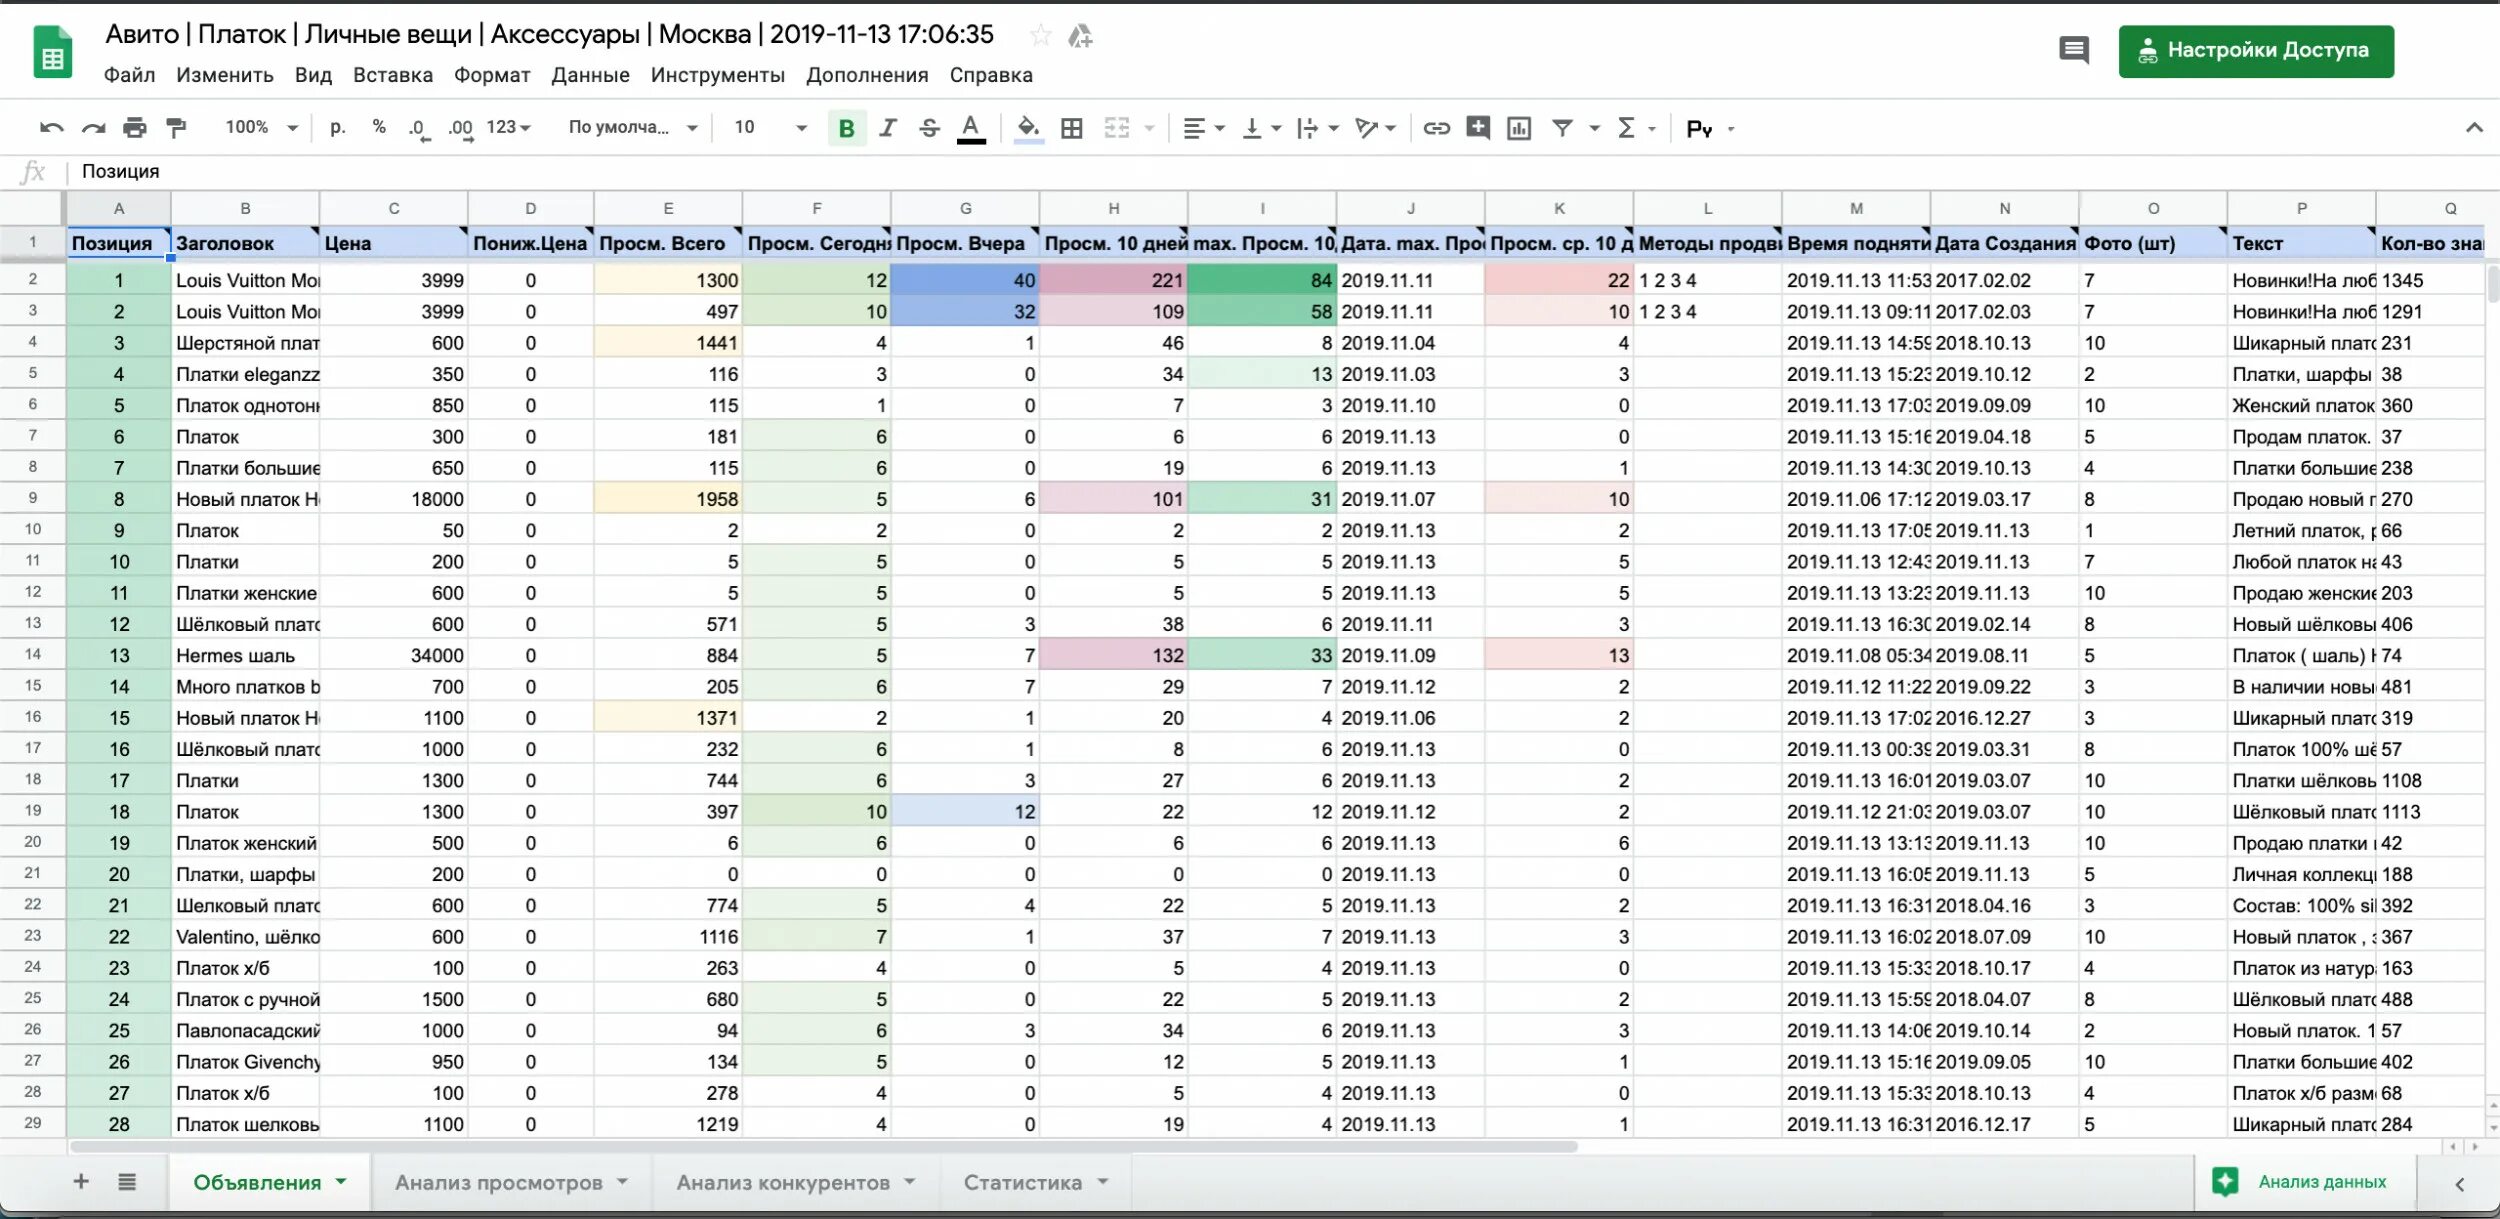Open the font family dropdown

pos(632,128)
